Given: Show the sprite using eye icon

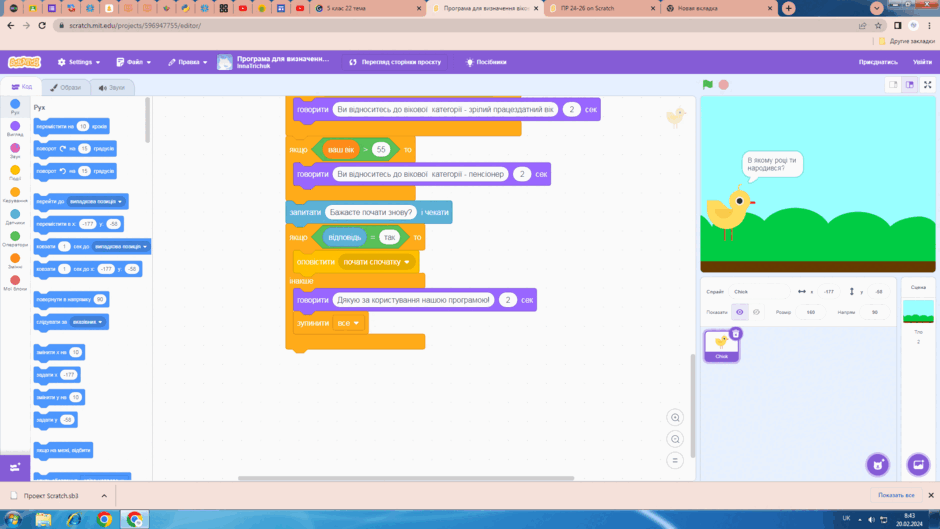Looking at the screenshot, I should (740, 312).
